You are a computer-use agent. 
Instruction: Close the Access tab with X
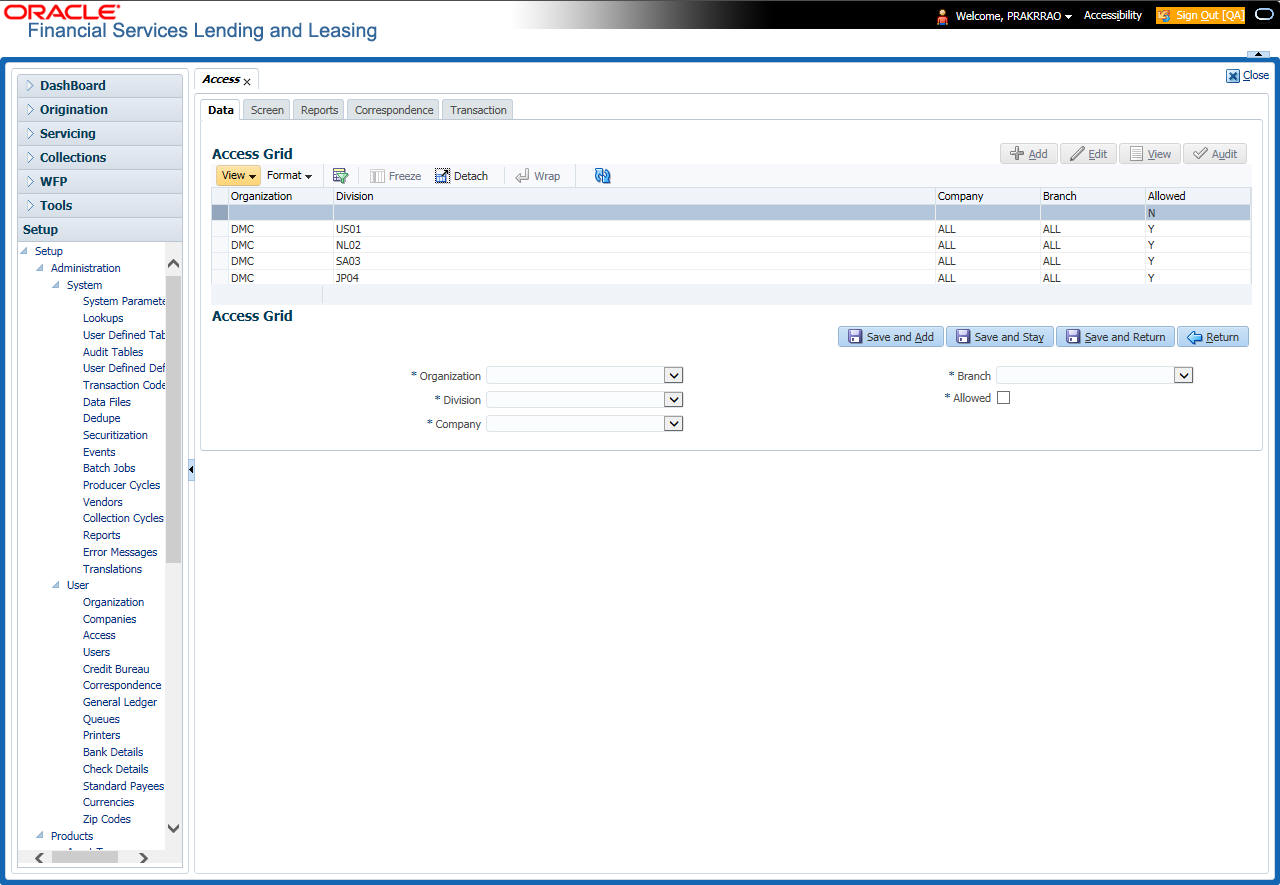(247, 81)
